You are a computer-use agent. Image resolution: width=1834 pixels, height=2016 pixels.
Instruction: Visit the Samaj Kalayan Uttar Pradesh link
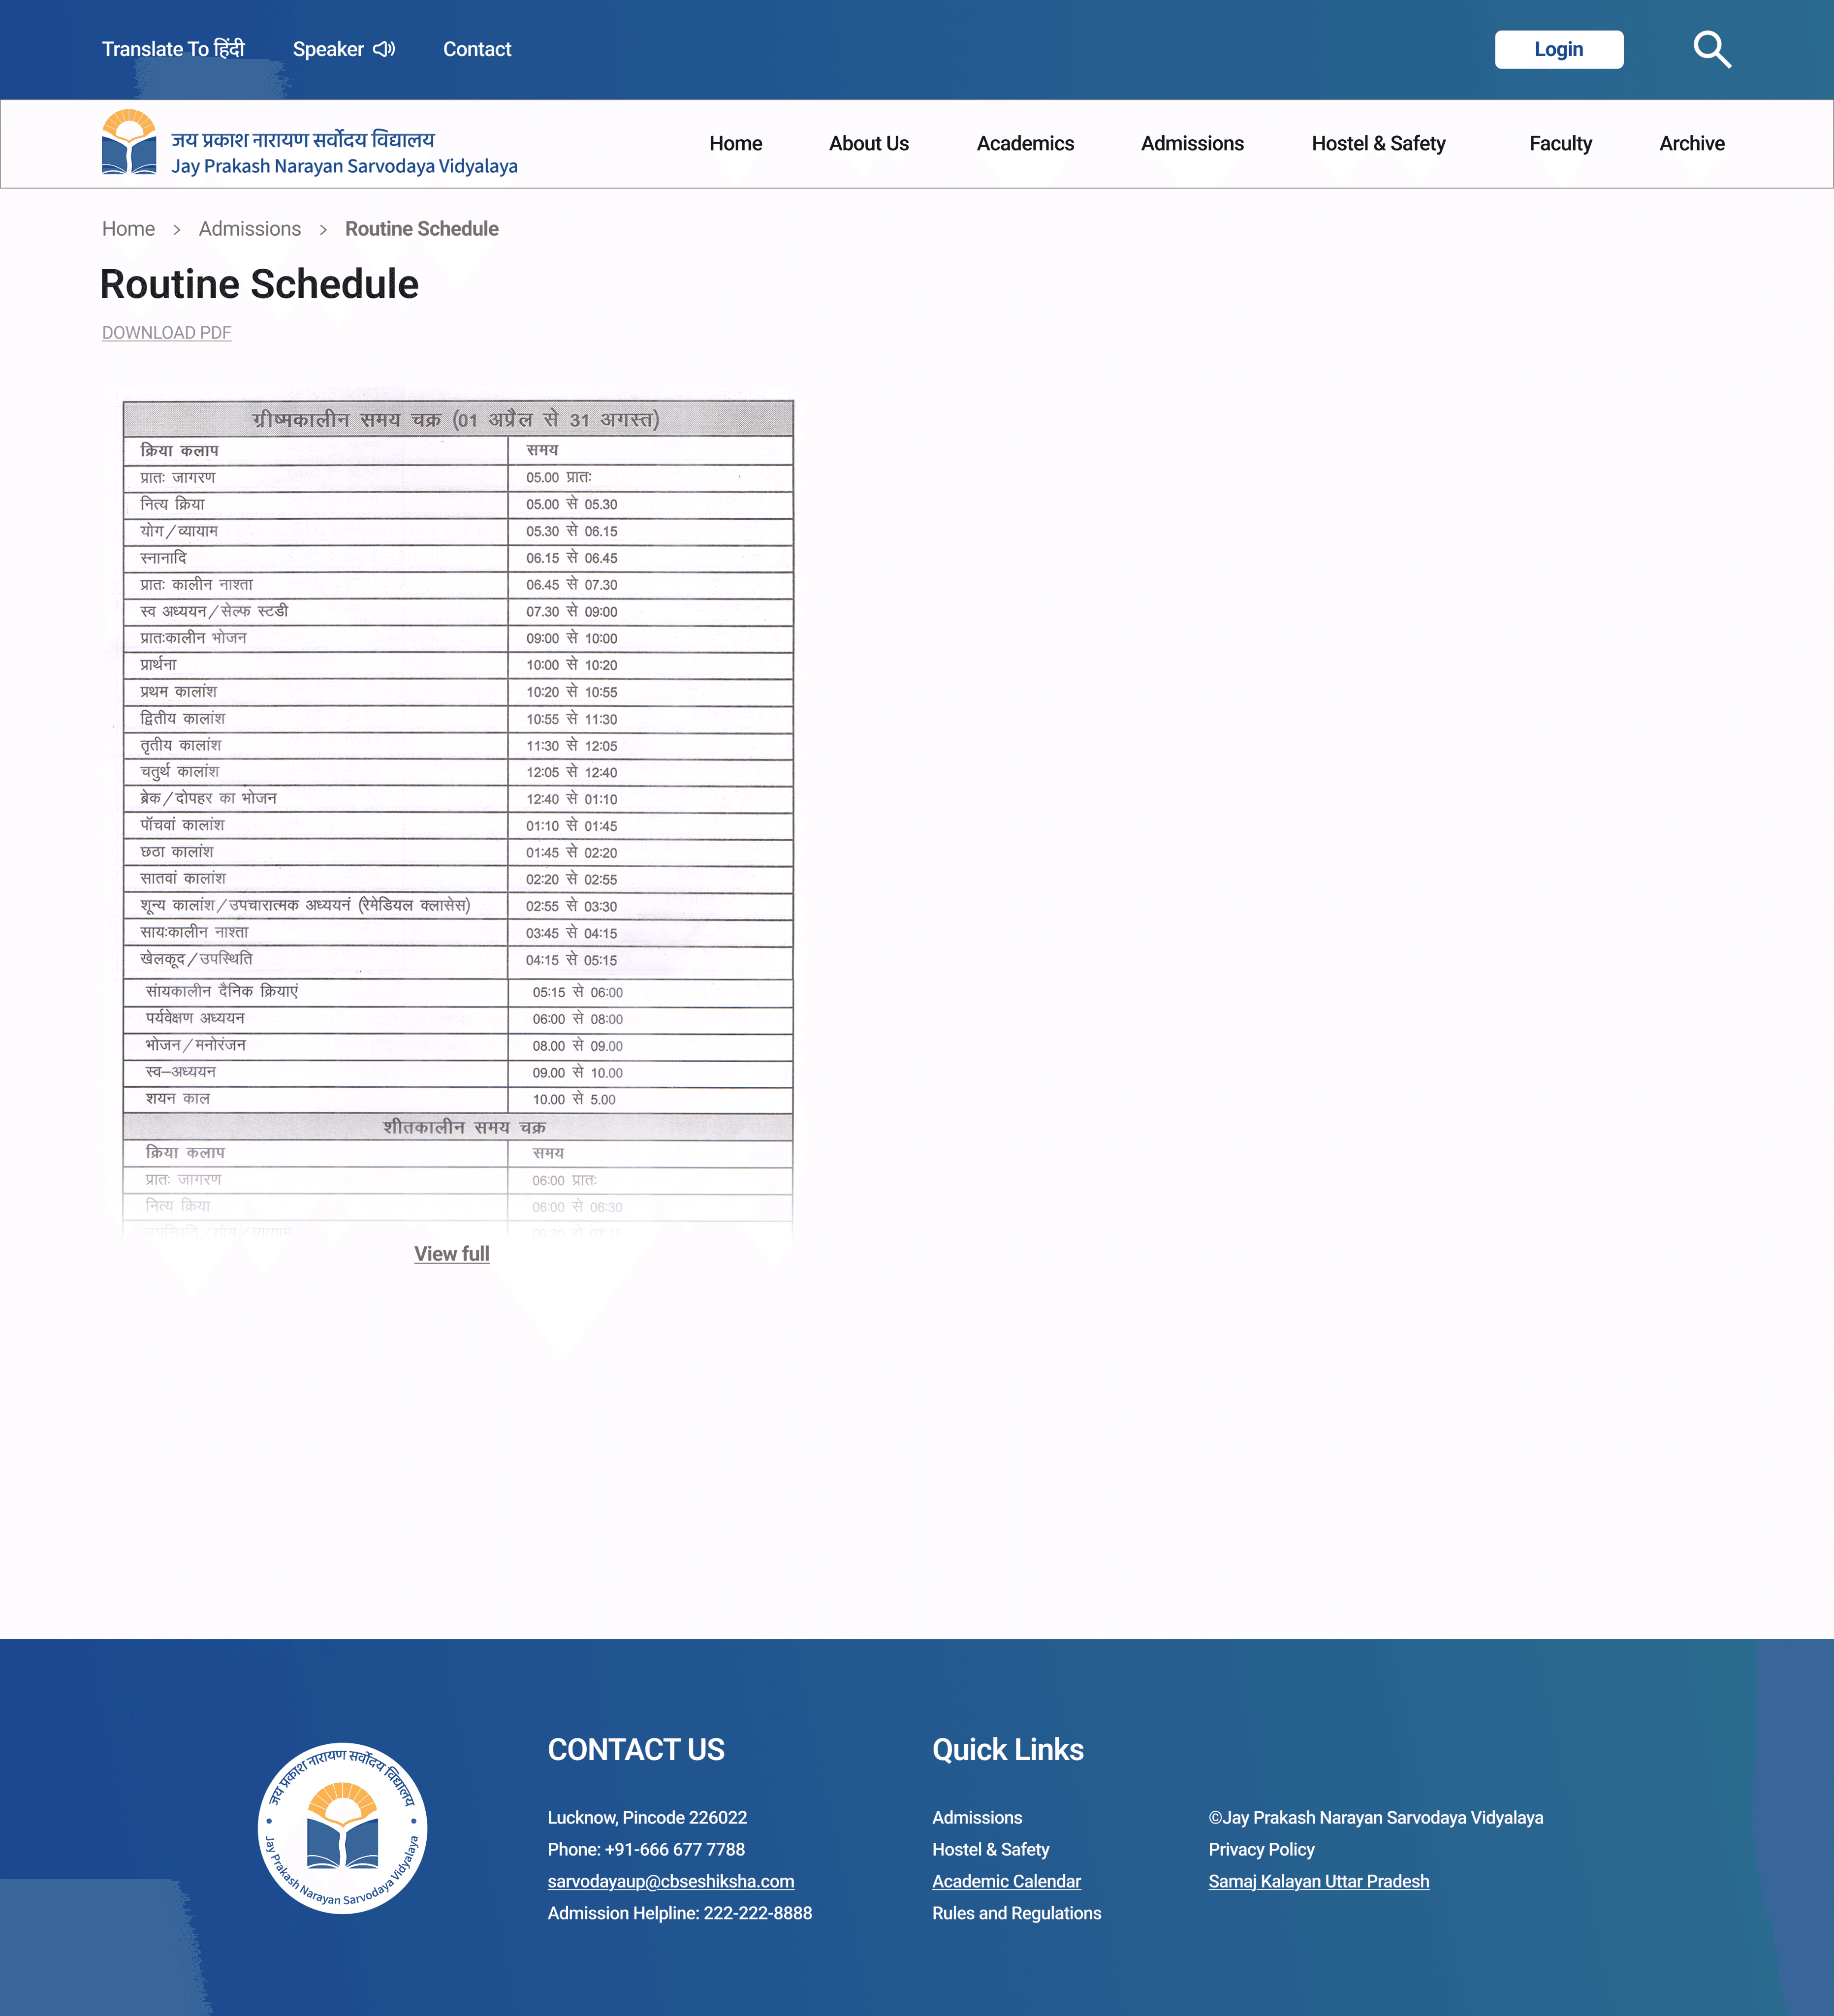coord(1318,1881)
